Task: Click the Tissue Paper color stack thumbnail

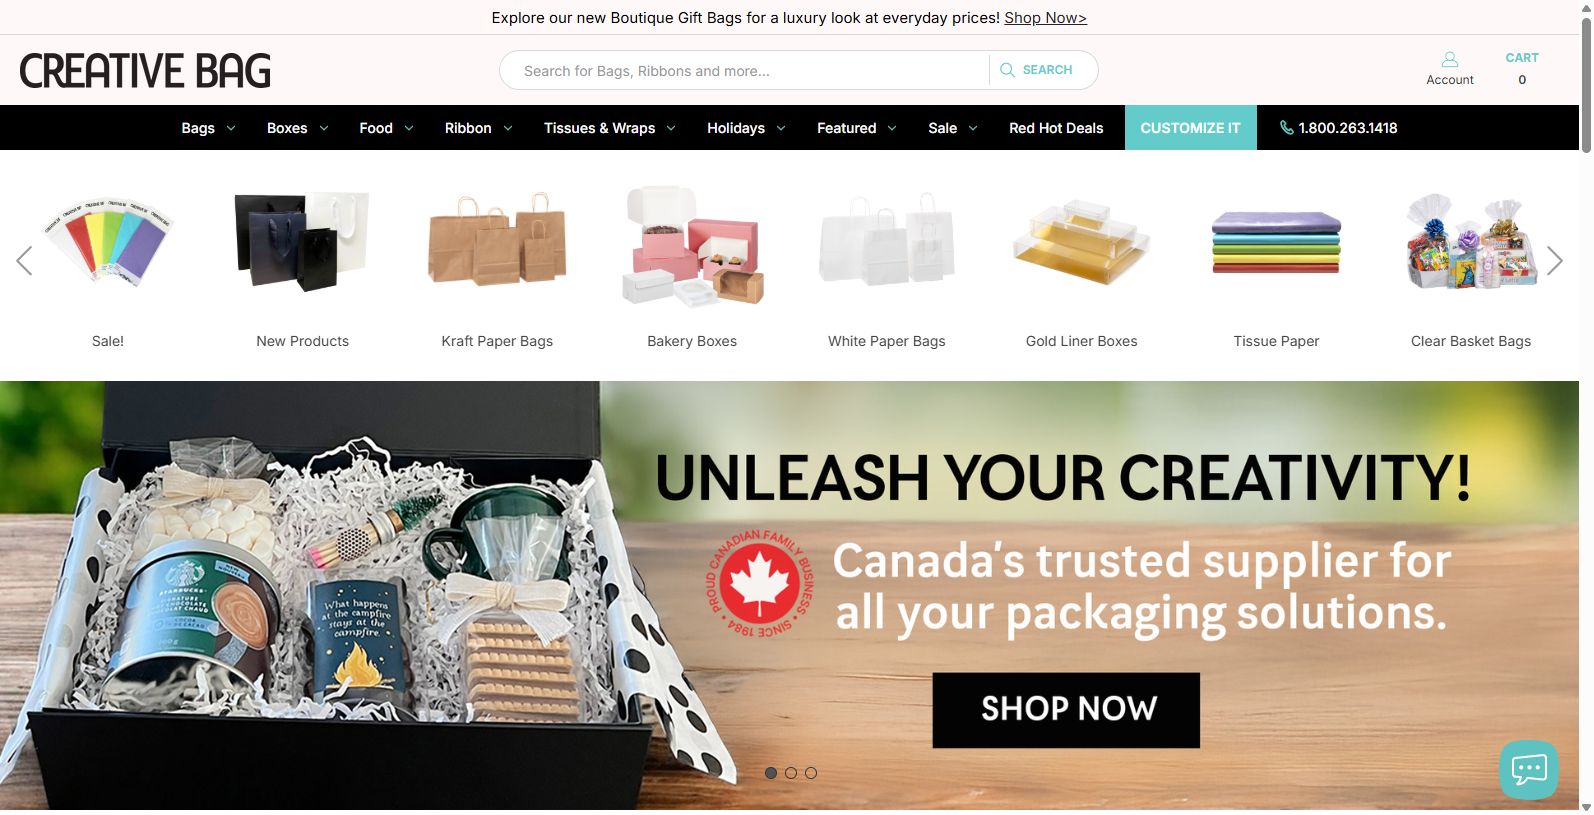Action: [x=1276, y=242]
